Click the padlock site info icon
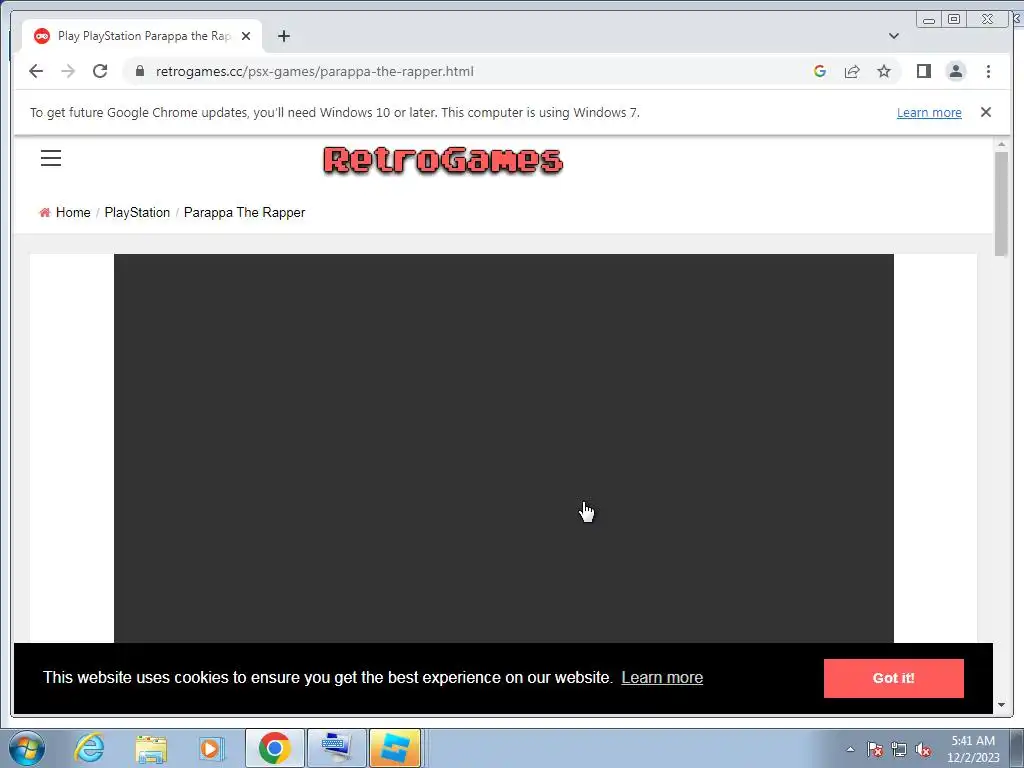The image size is (1024, 768). 140,71
